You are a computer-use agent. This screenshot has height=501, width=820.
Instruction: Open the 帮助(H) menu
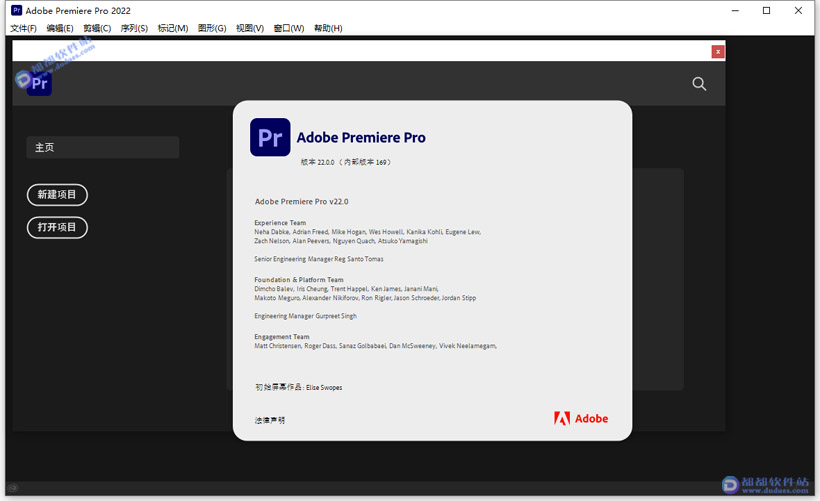(328, 28)
